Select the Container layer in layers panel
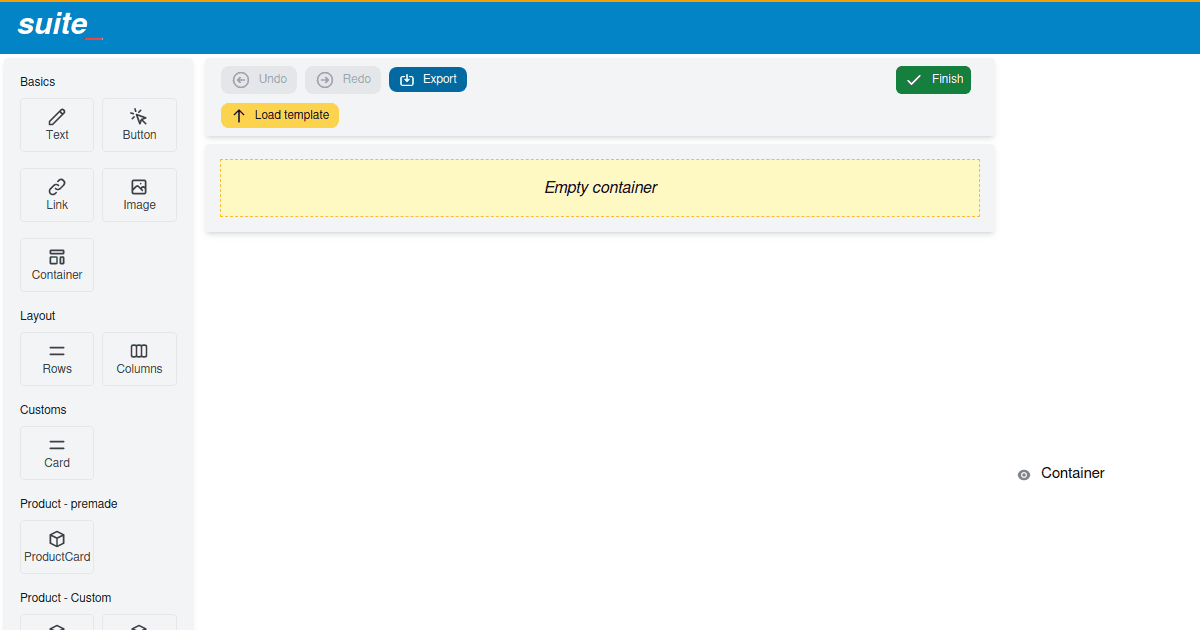The height and width of the screenshot is (630, 1200). [1072, 473]
